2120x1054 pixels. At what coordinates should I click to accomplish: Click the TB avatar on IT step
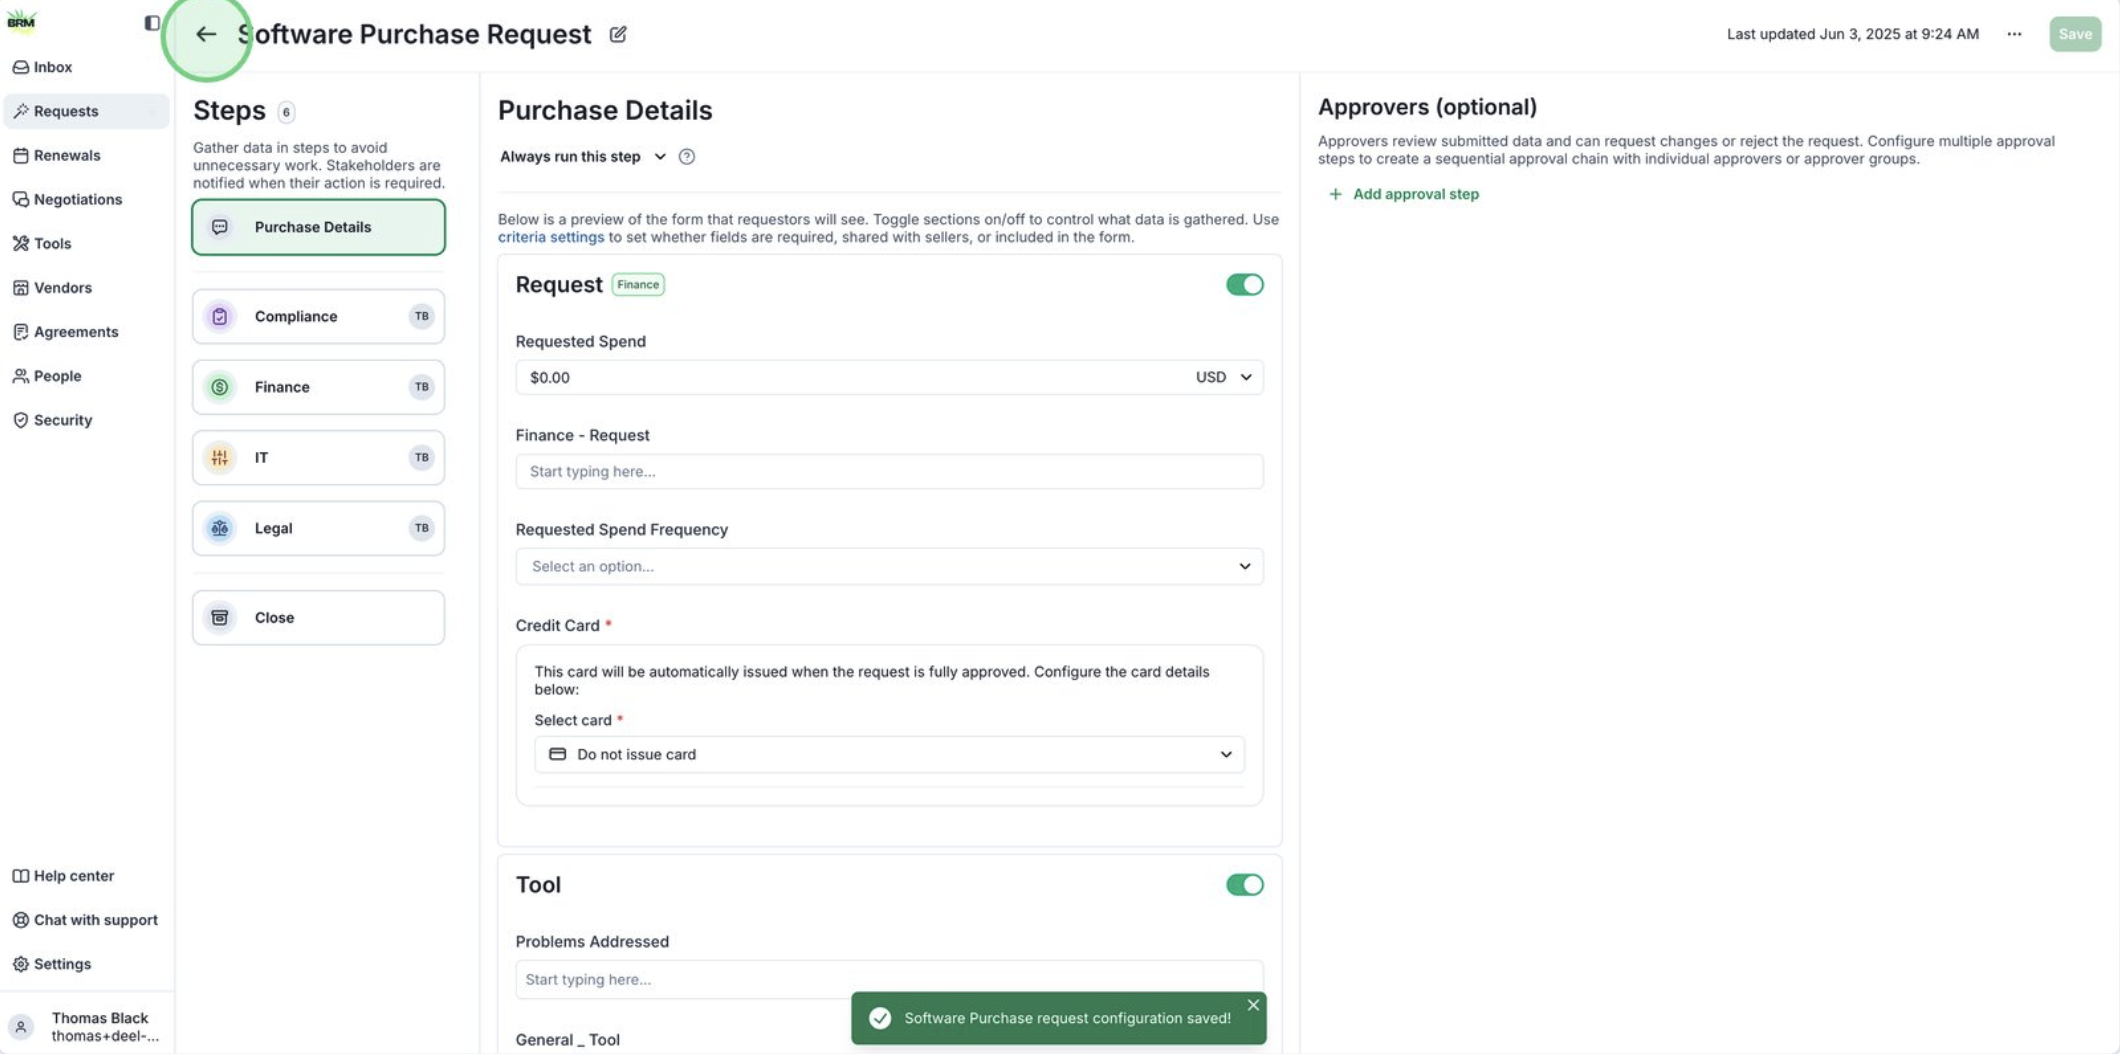click(422, 457)
